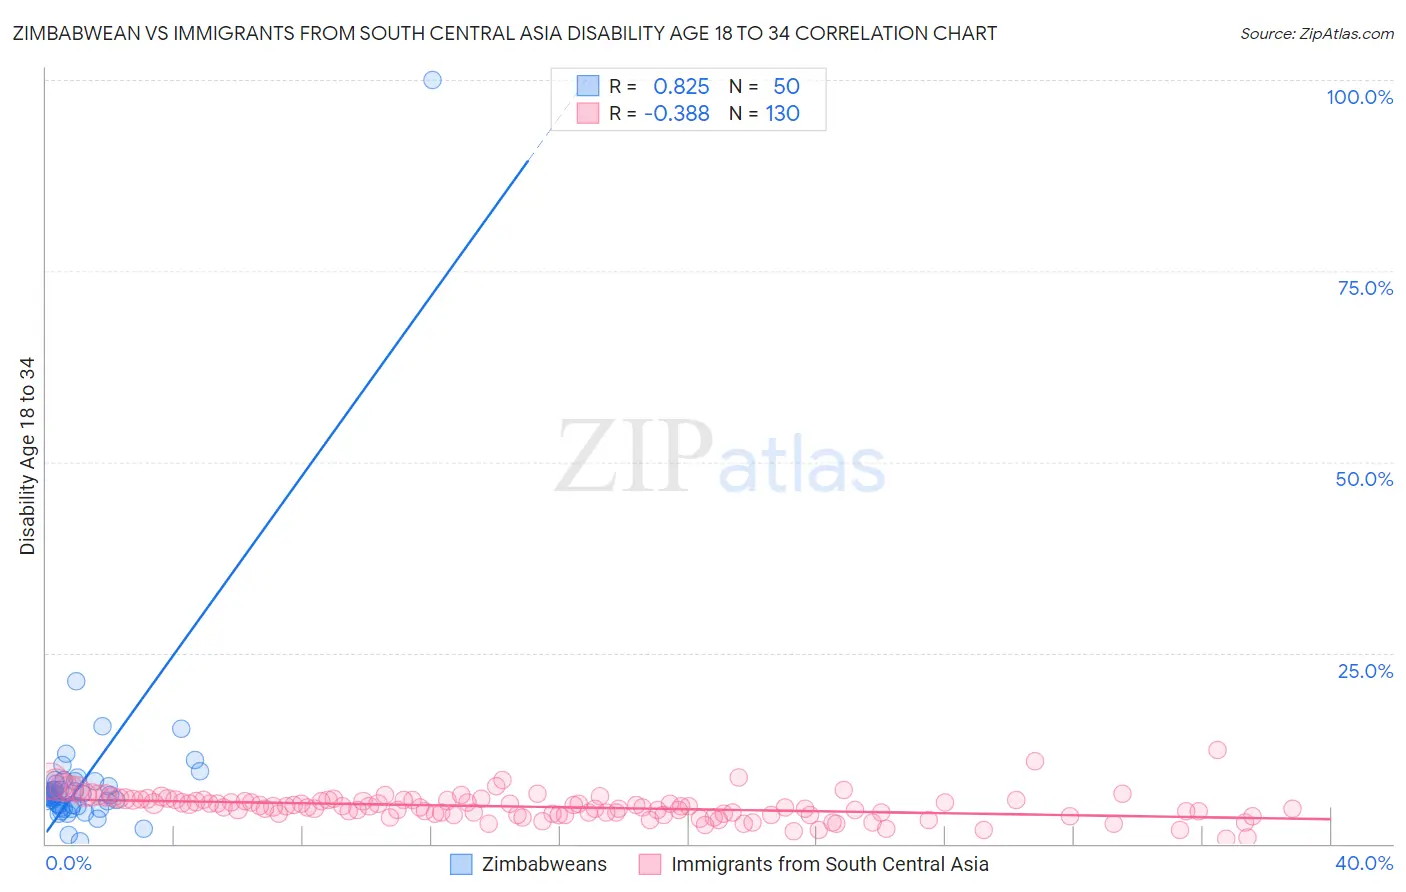The image size is (1406, 892).
Task: Click the chart title text
Action: (505, 33)
